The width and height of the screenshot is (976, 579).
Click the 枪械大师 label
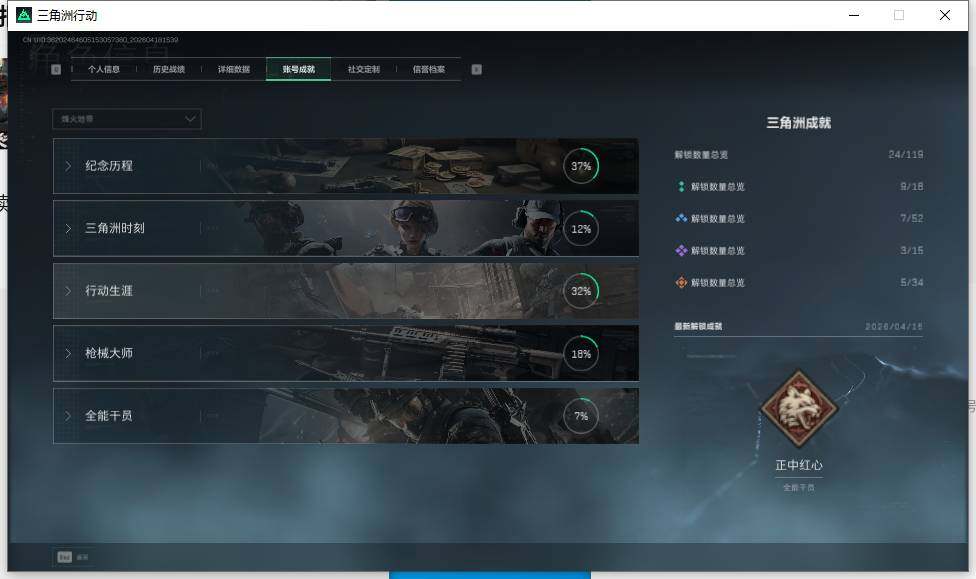(x=109, y=353)
